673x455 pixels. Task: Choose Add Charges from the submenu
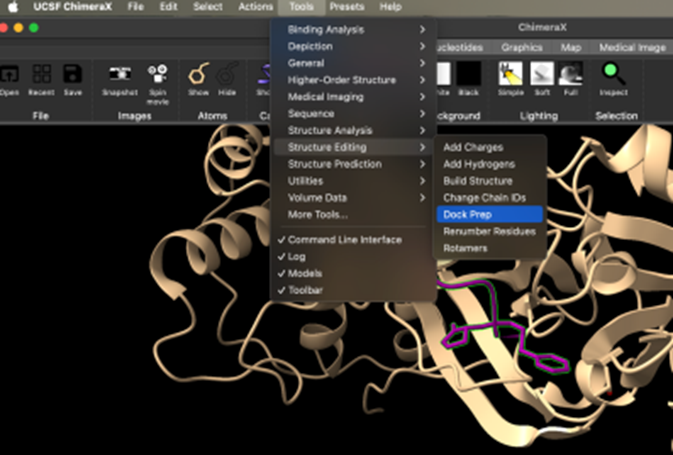[x=490, y=147]
